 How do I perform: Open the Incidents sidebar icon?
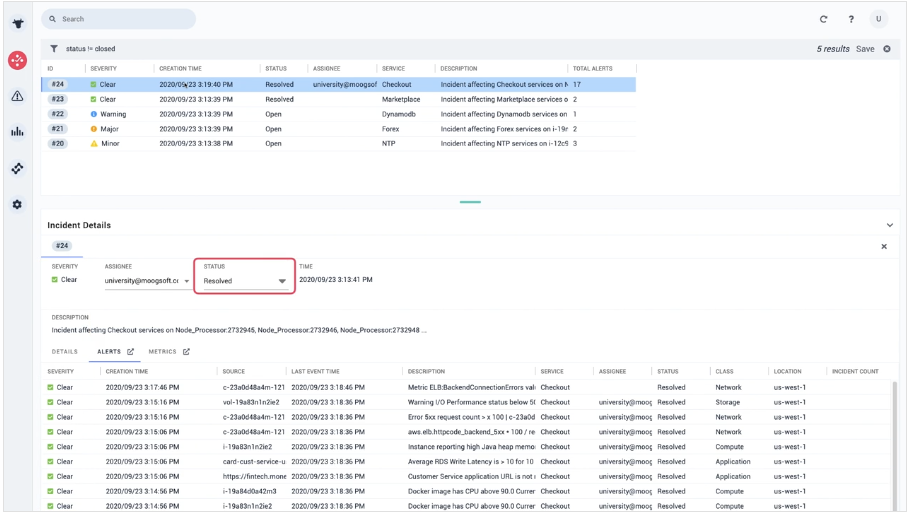point(17,60)
